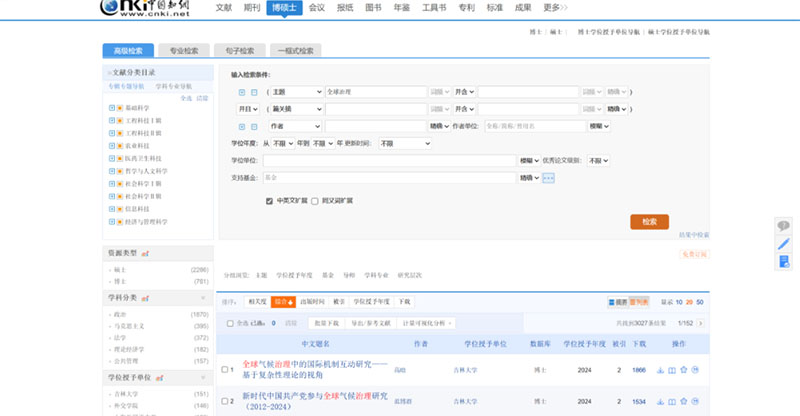Uncheck the 中英文扩展 checkbox

(x=270, y=201)
